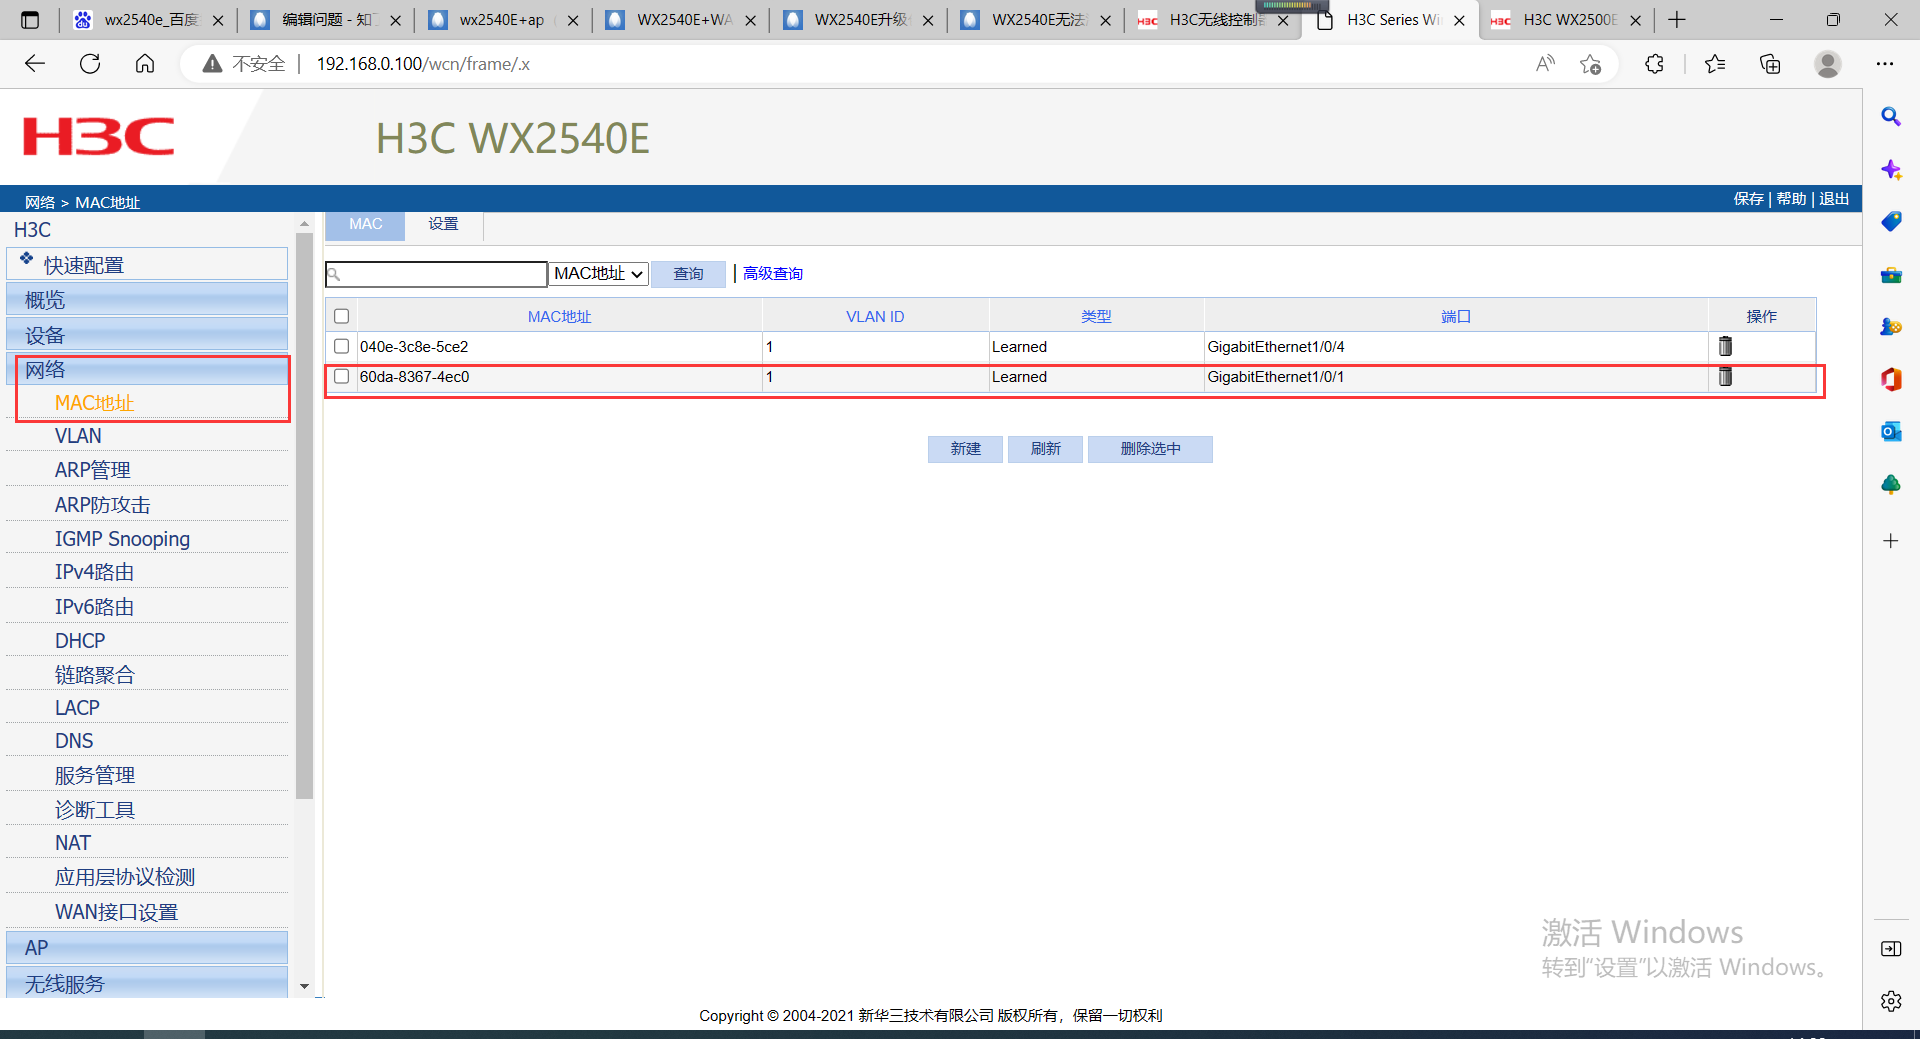
Task: Switch to the wx2540e_百度 browser tab
Action: point(148,20)
